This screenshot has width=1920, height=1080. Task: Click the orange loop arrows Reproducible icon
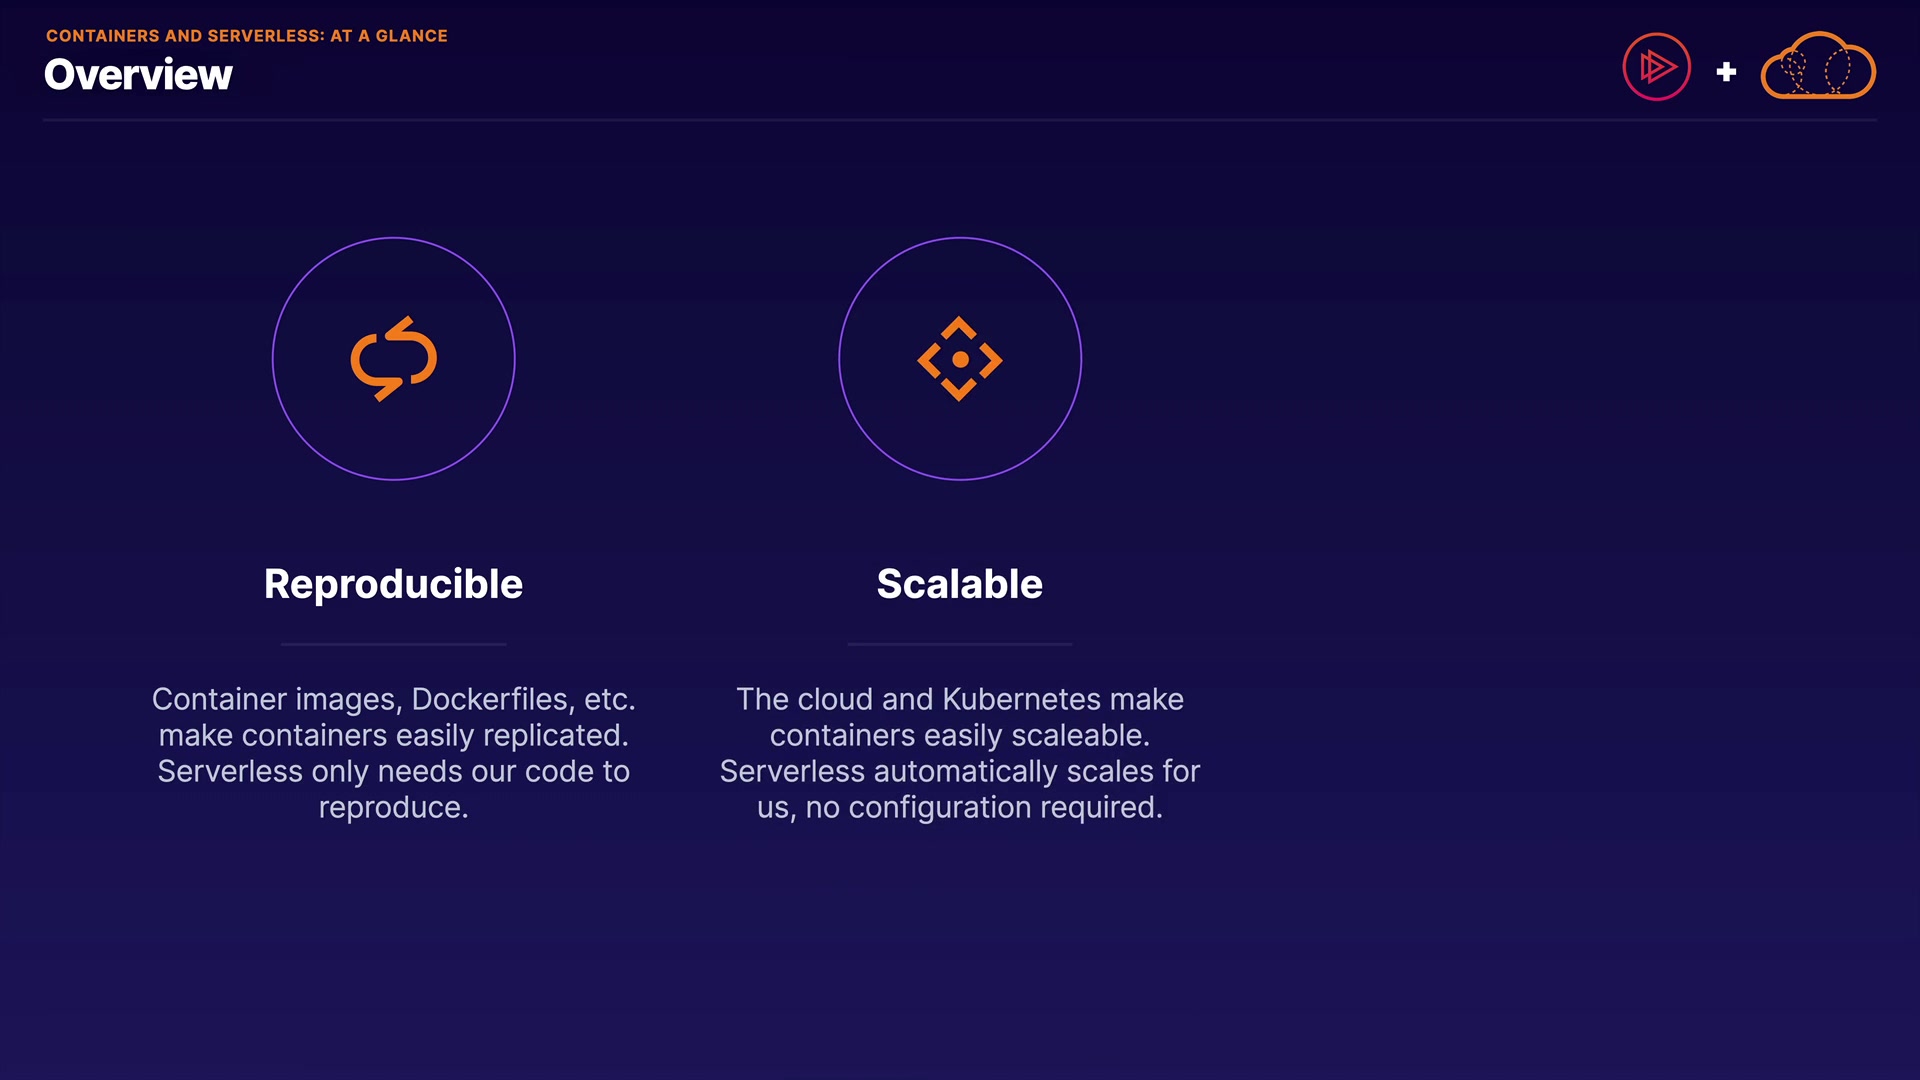(393, 359)
